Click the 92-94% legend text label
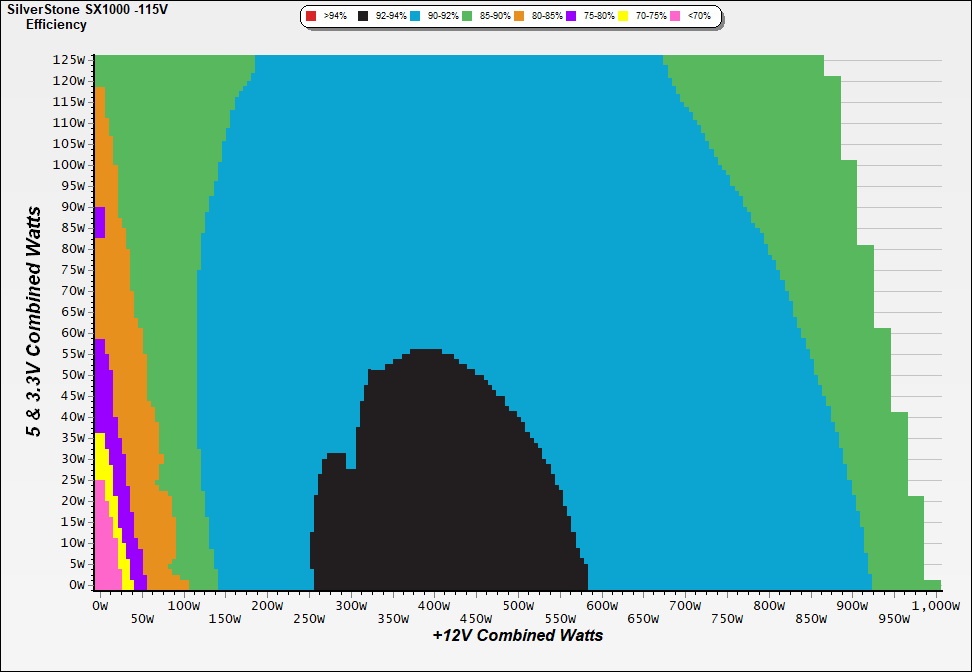 [391, 16]
